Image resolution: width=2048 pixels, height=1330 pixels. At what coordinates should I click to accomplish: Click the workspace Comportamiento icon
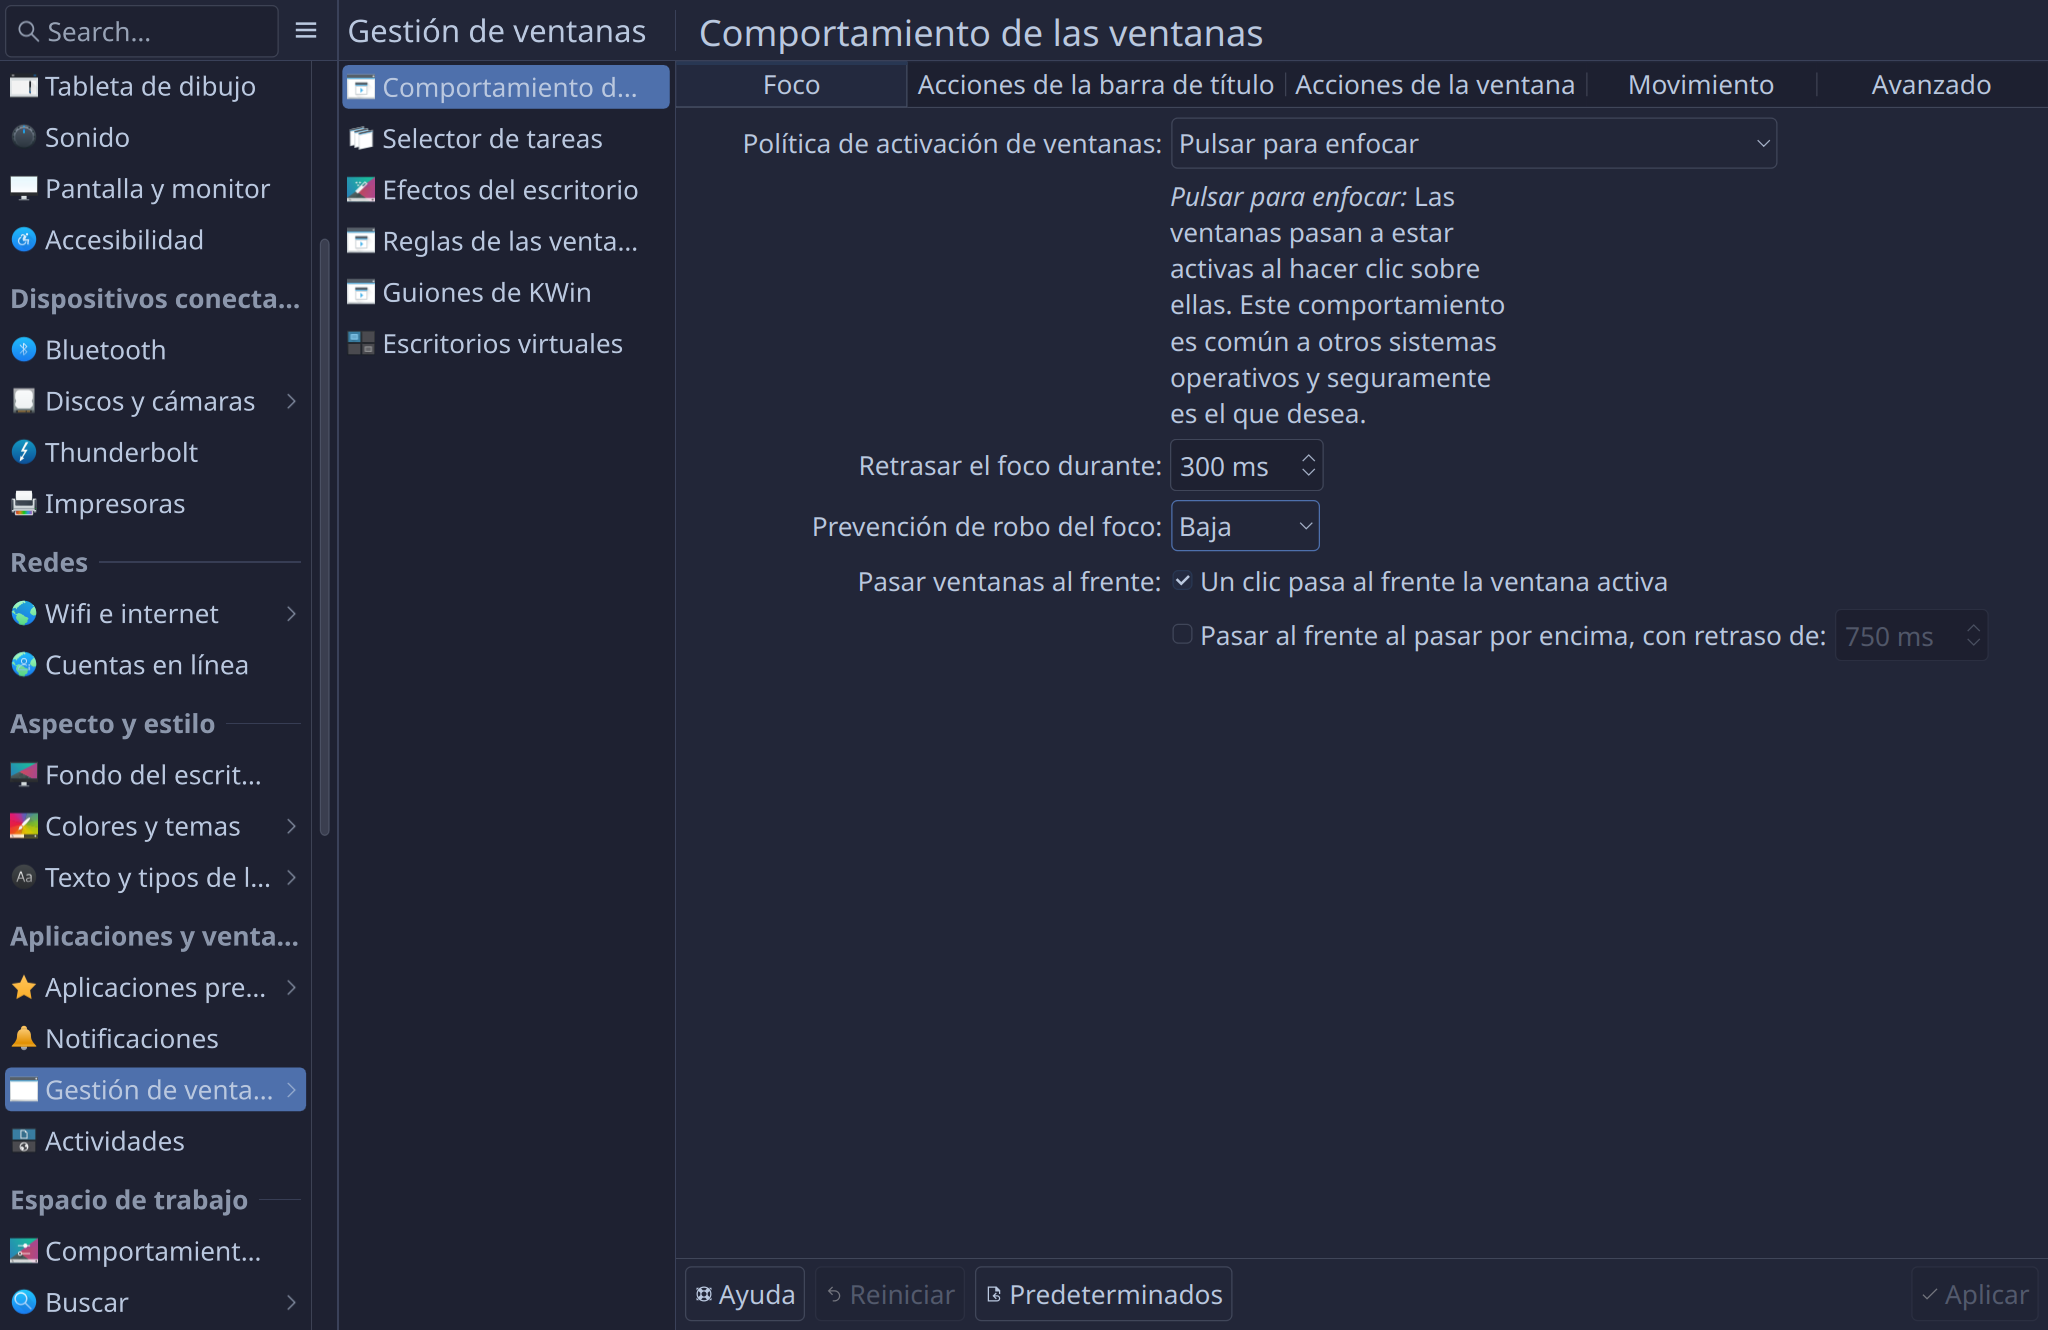[x=24, y=1251]
